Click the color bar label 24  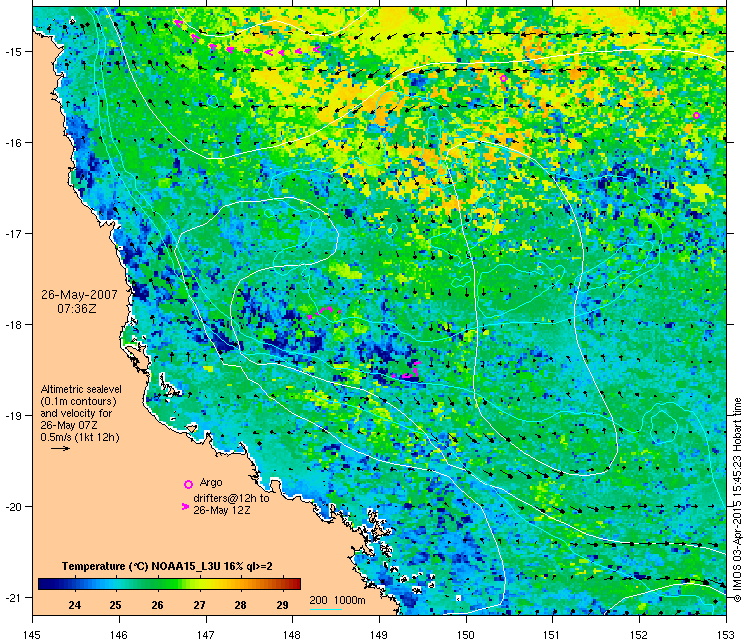75,605
